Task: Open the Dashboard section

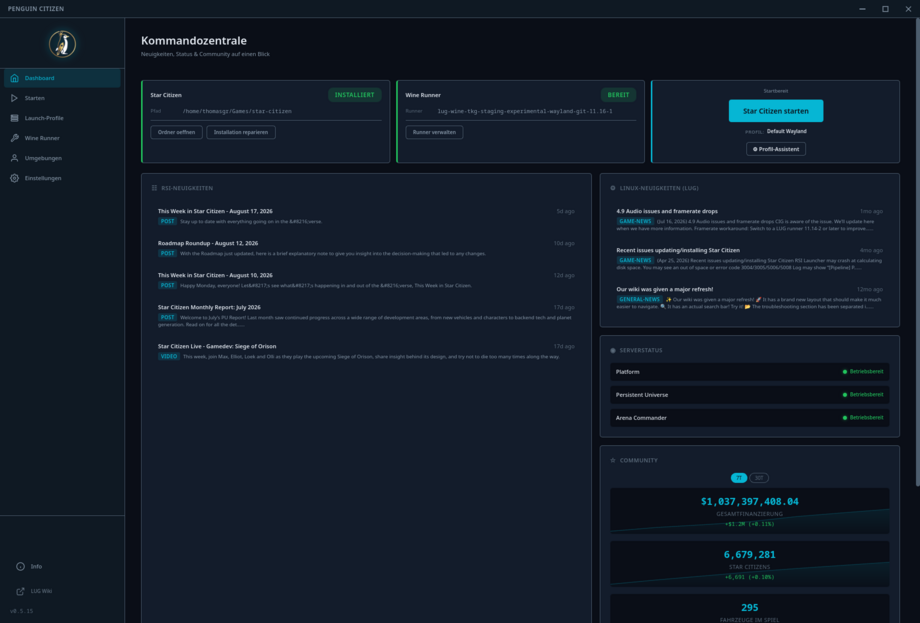Action: point(62,78)
